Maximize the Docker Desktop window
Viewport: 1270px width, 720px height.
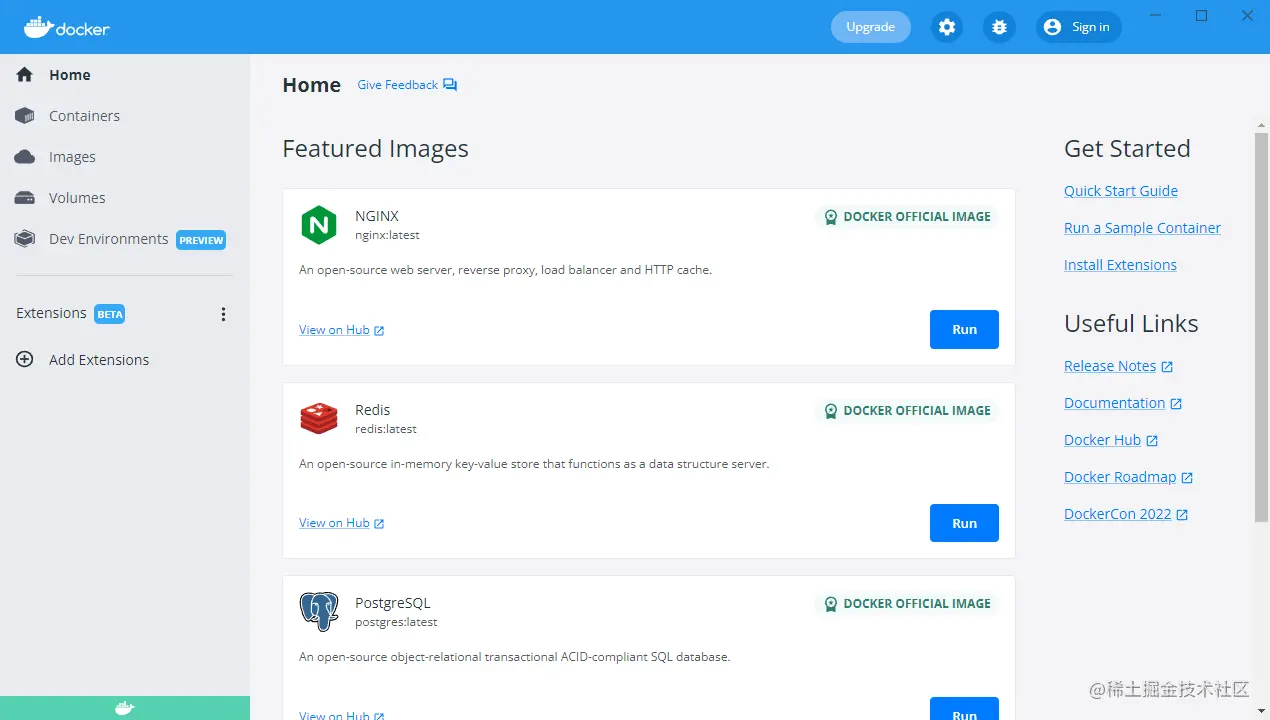[1202, 15]
